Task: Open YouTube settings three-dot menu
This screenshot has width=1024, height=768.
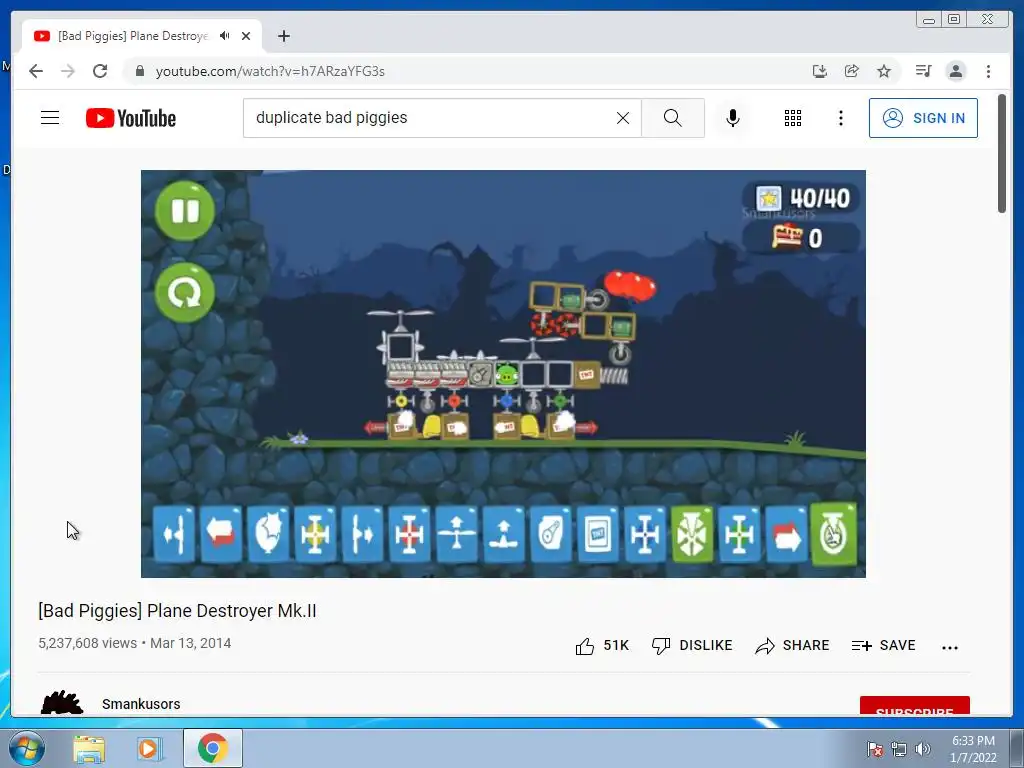Action: (x=840, y=118)
